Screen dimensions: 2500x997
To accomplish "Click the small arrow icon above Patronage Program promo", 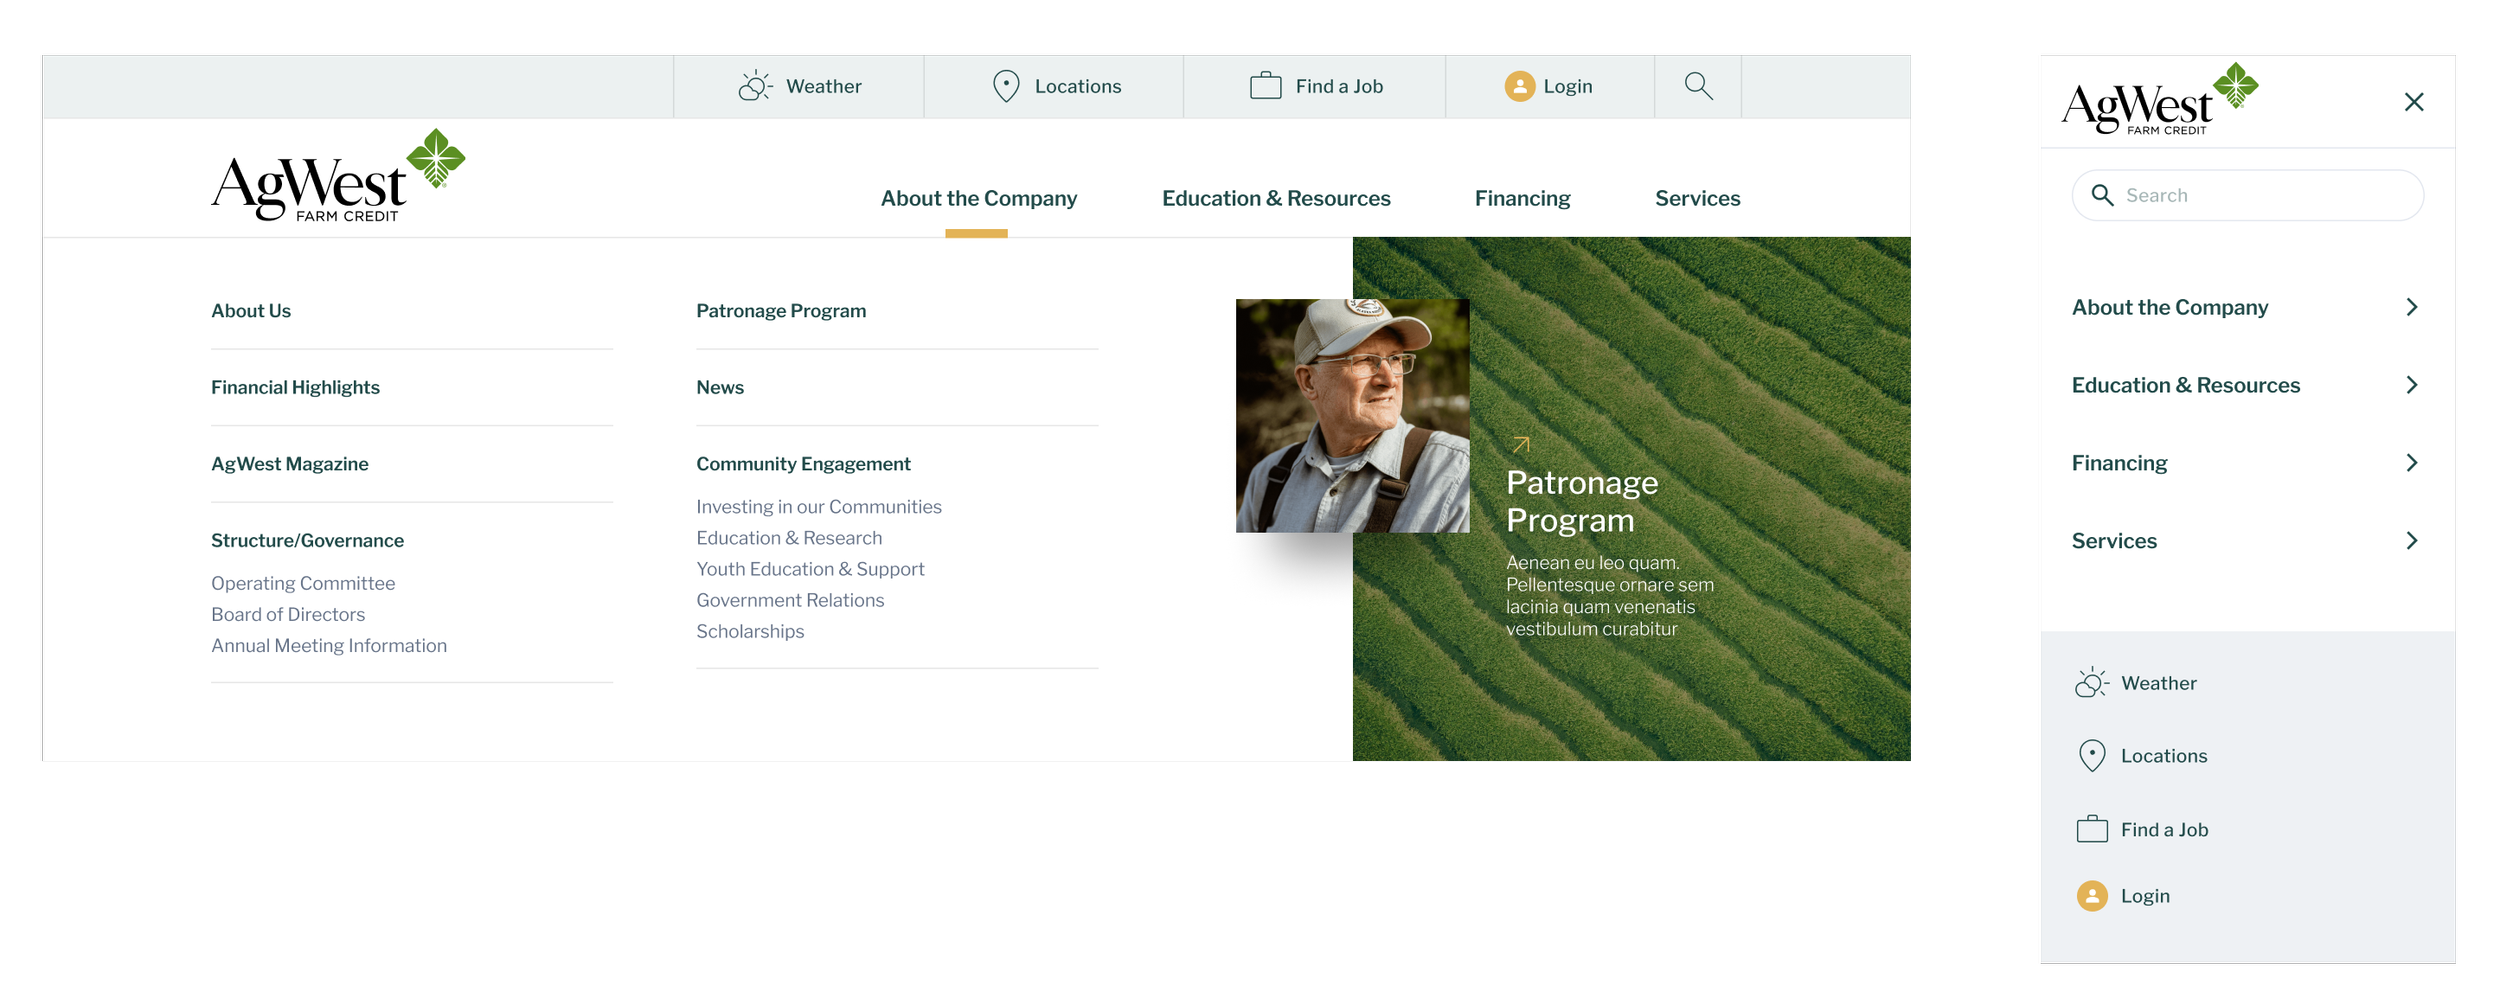I will (1520, 445).
